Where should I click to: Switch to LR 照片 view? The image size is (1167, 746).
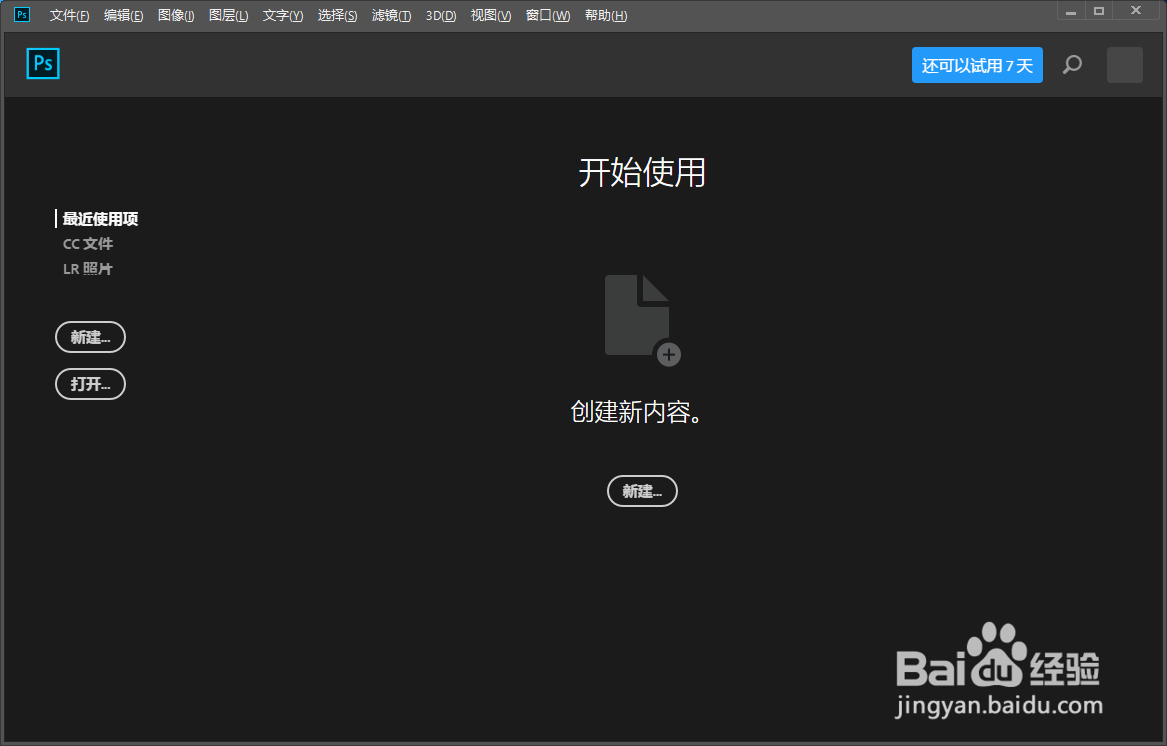(87, 268)
